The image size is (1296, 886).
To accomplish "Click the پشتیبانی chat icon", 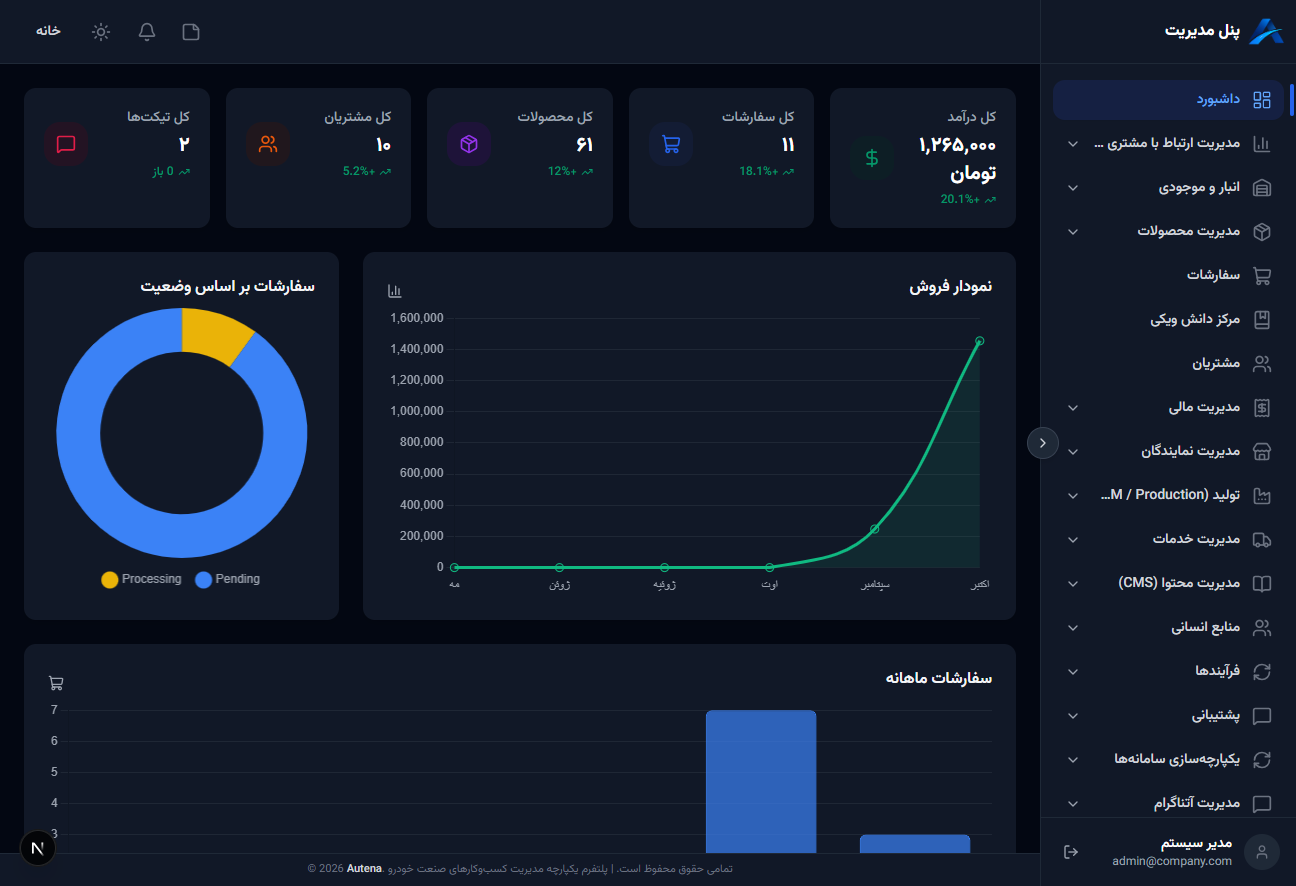I will tap(1262, 716).
